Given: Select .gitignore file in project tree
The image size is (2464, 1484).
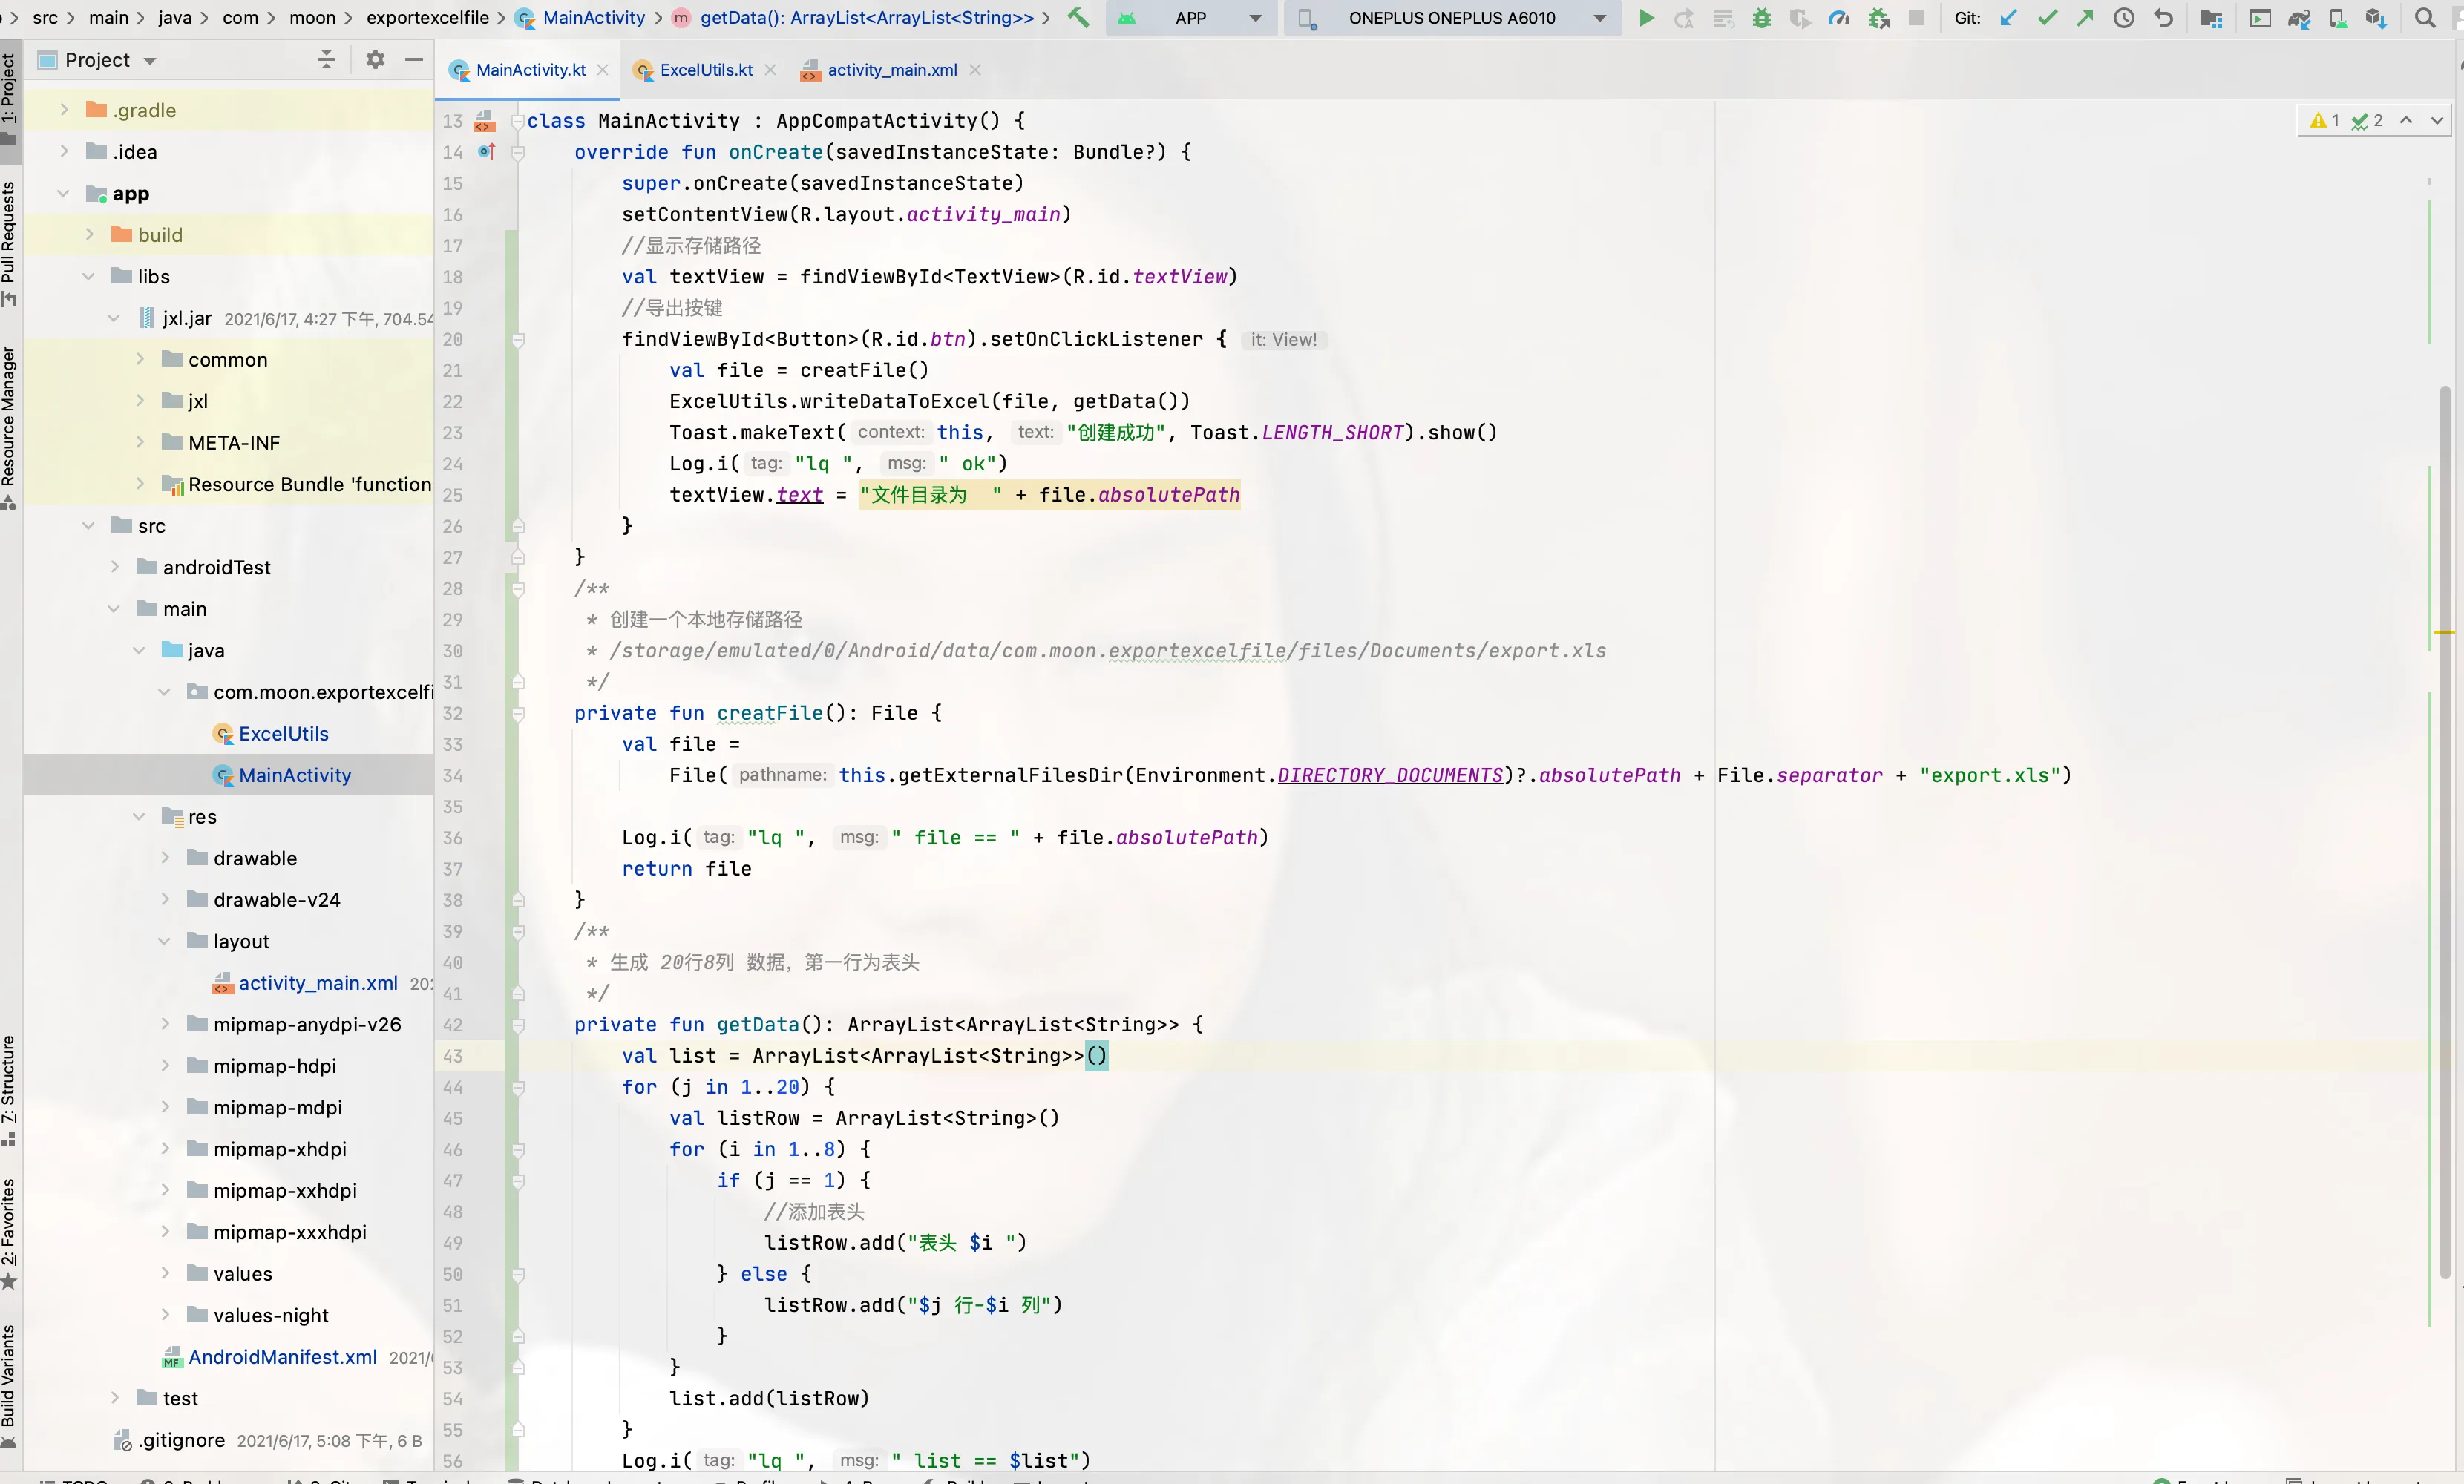Looking at the screenshot, I should click(x=181, y=1441).
